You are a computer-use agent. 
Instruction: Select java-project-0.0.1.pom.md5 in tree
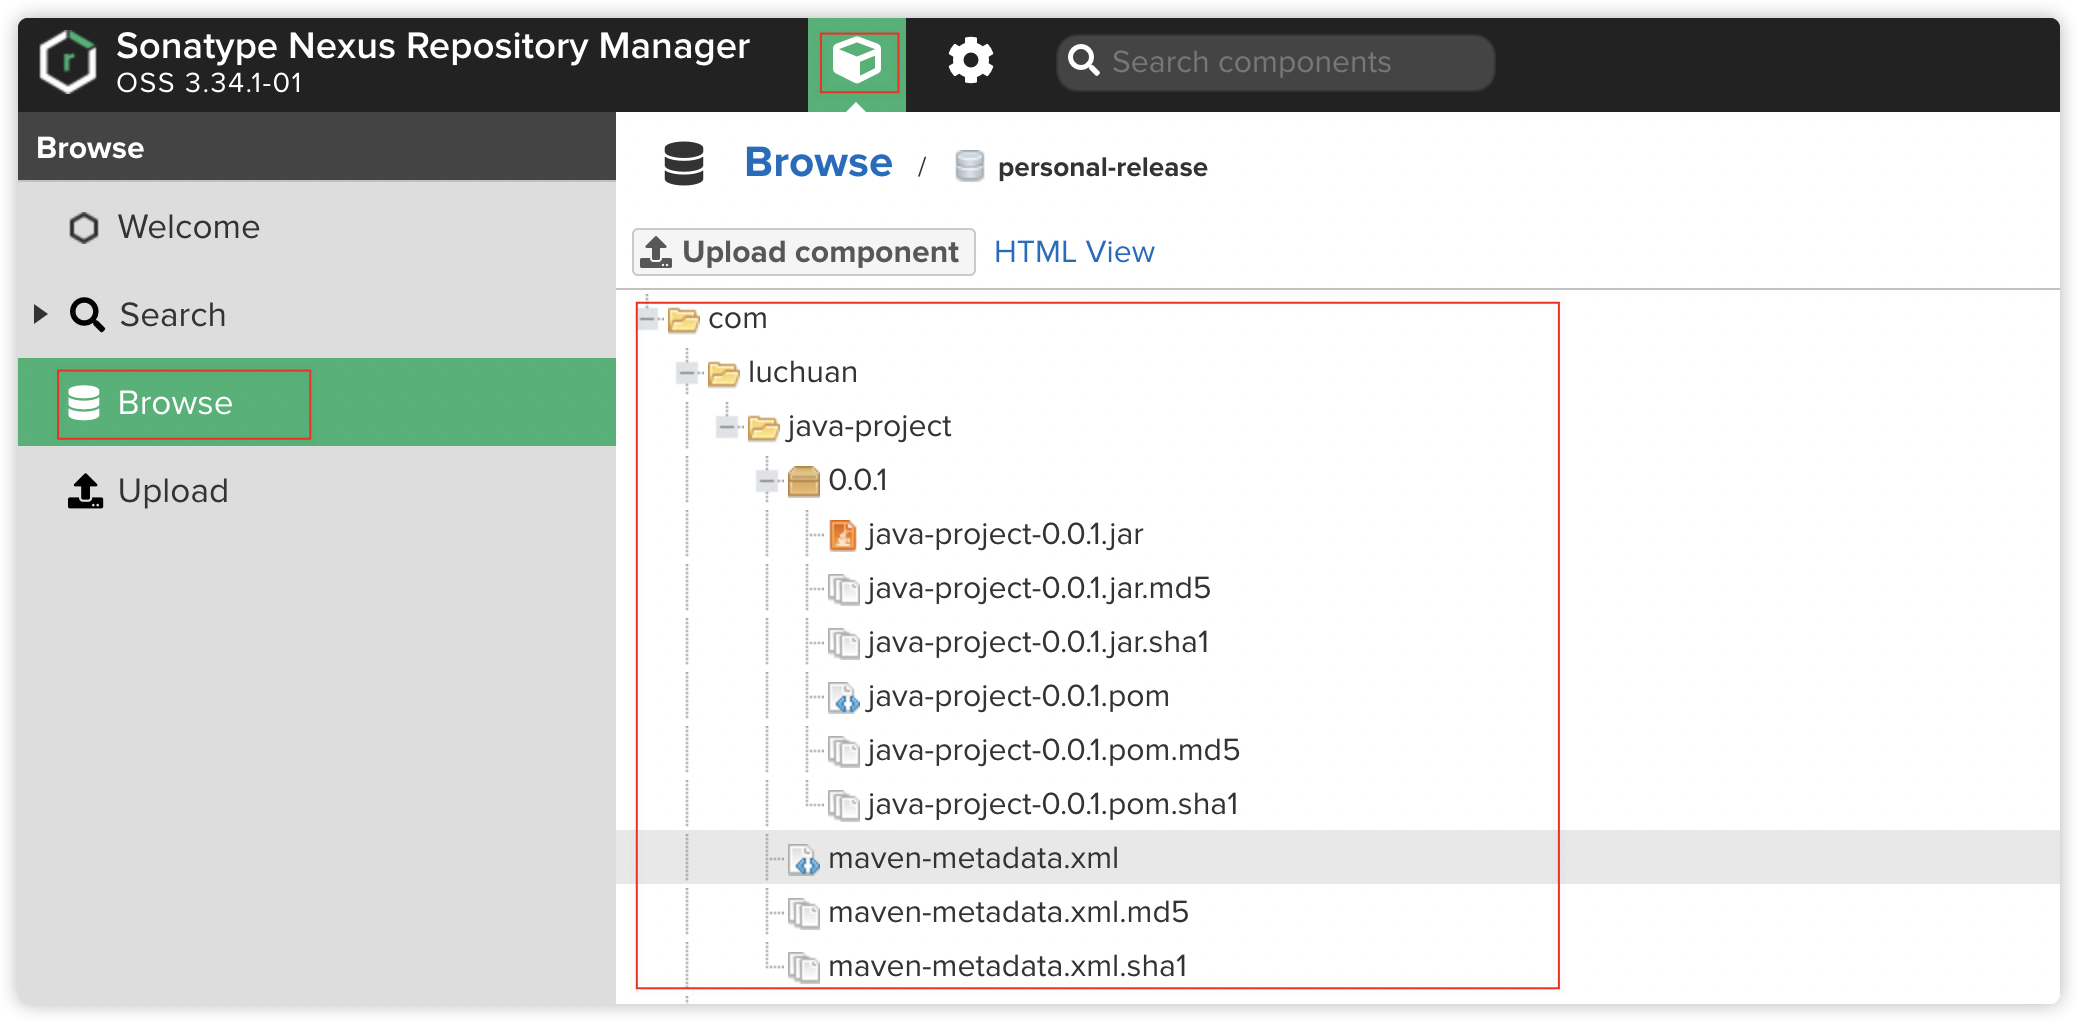click(x=1053, y=750)
